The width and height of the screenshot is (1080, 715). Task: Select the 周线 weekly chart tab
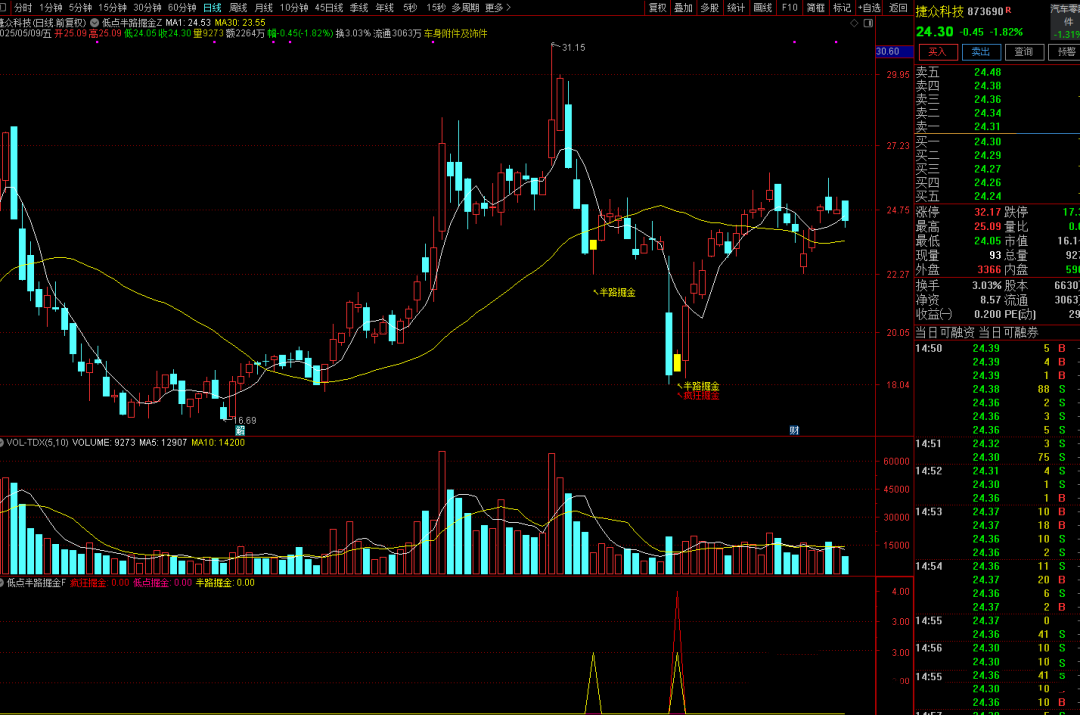[238, 7]
